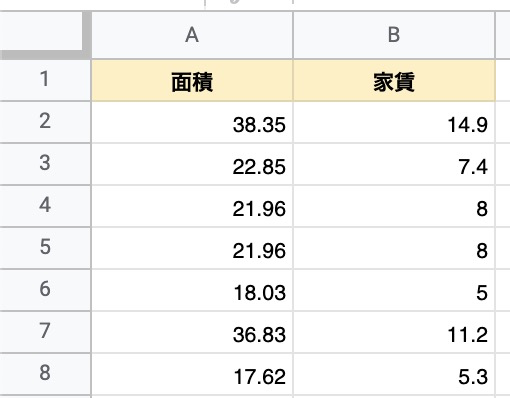
Task: Select column A header
Action: [x=192, y=35]
